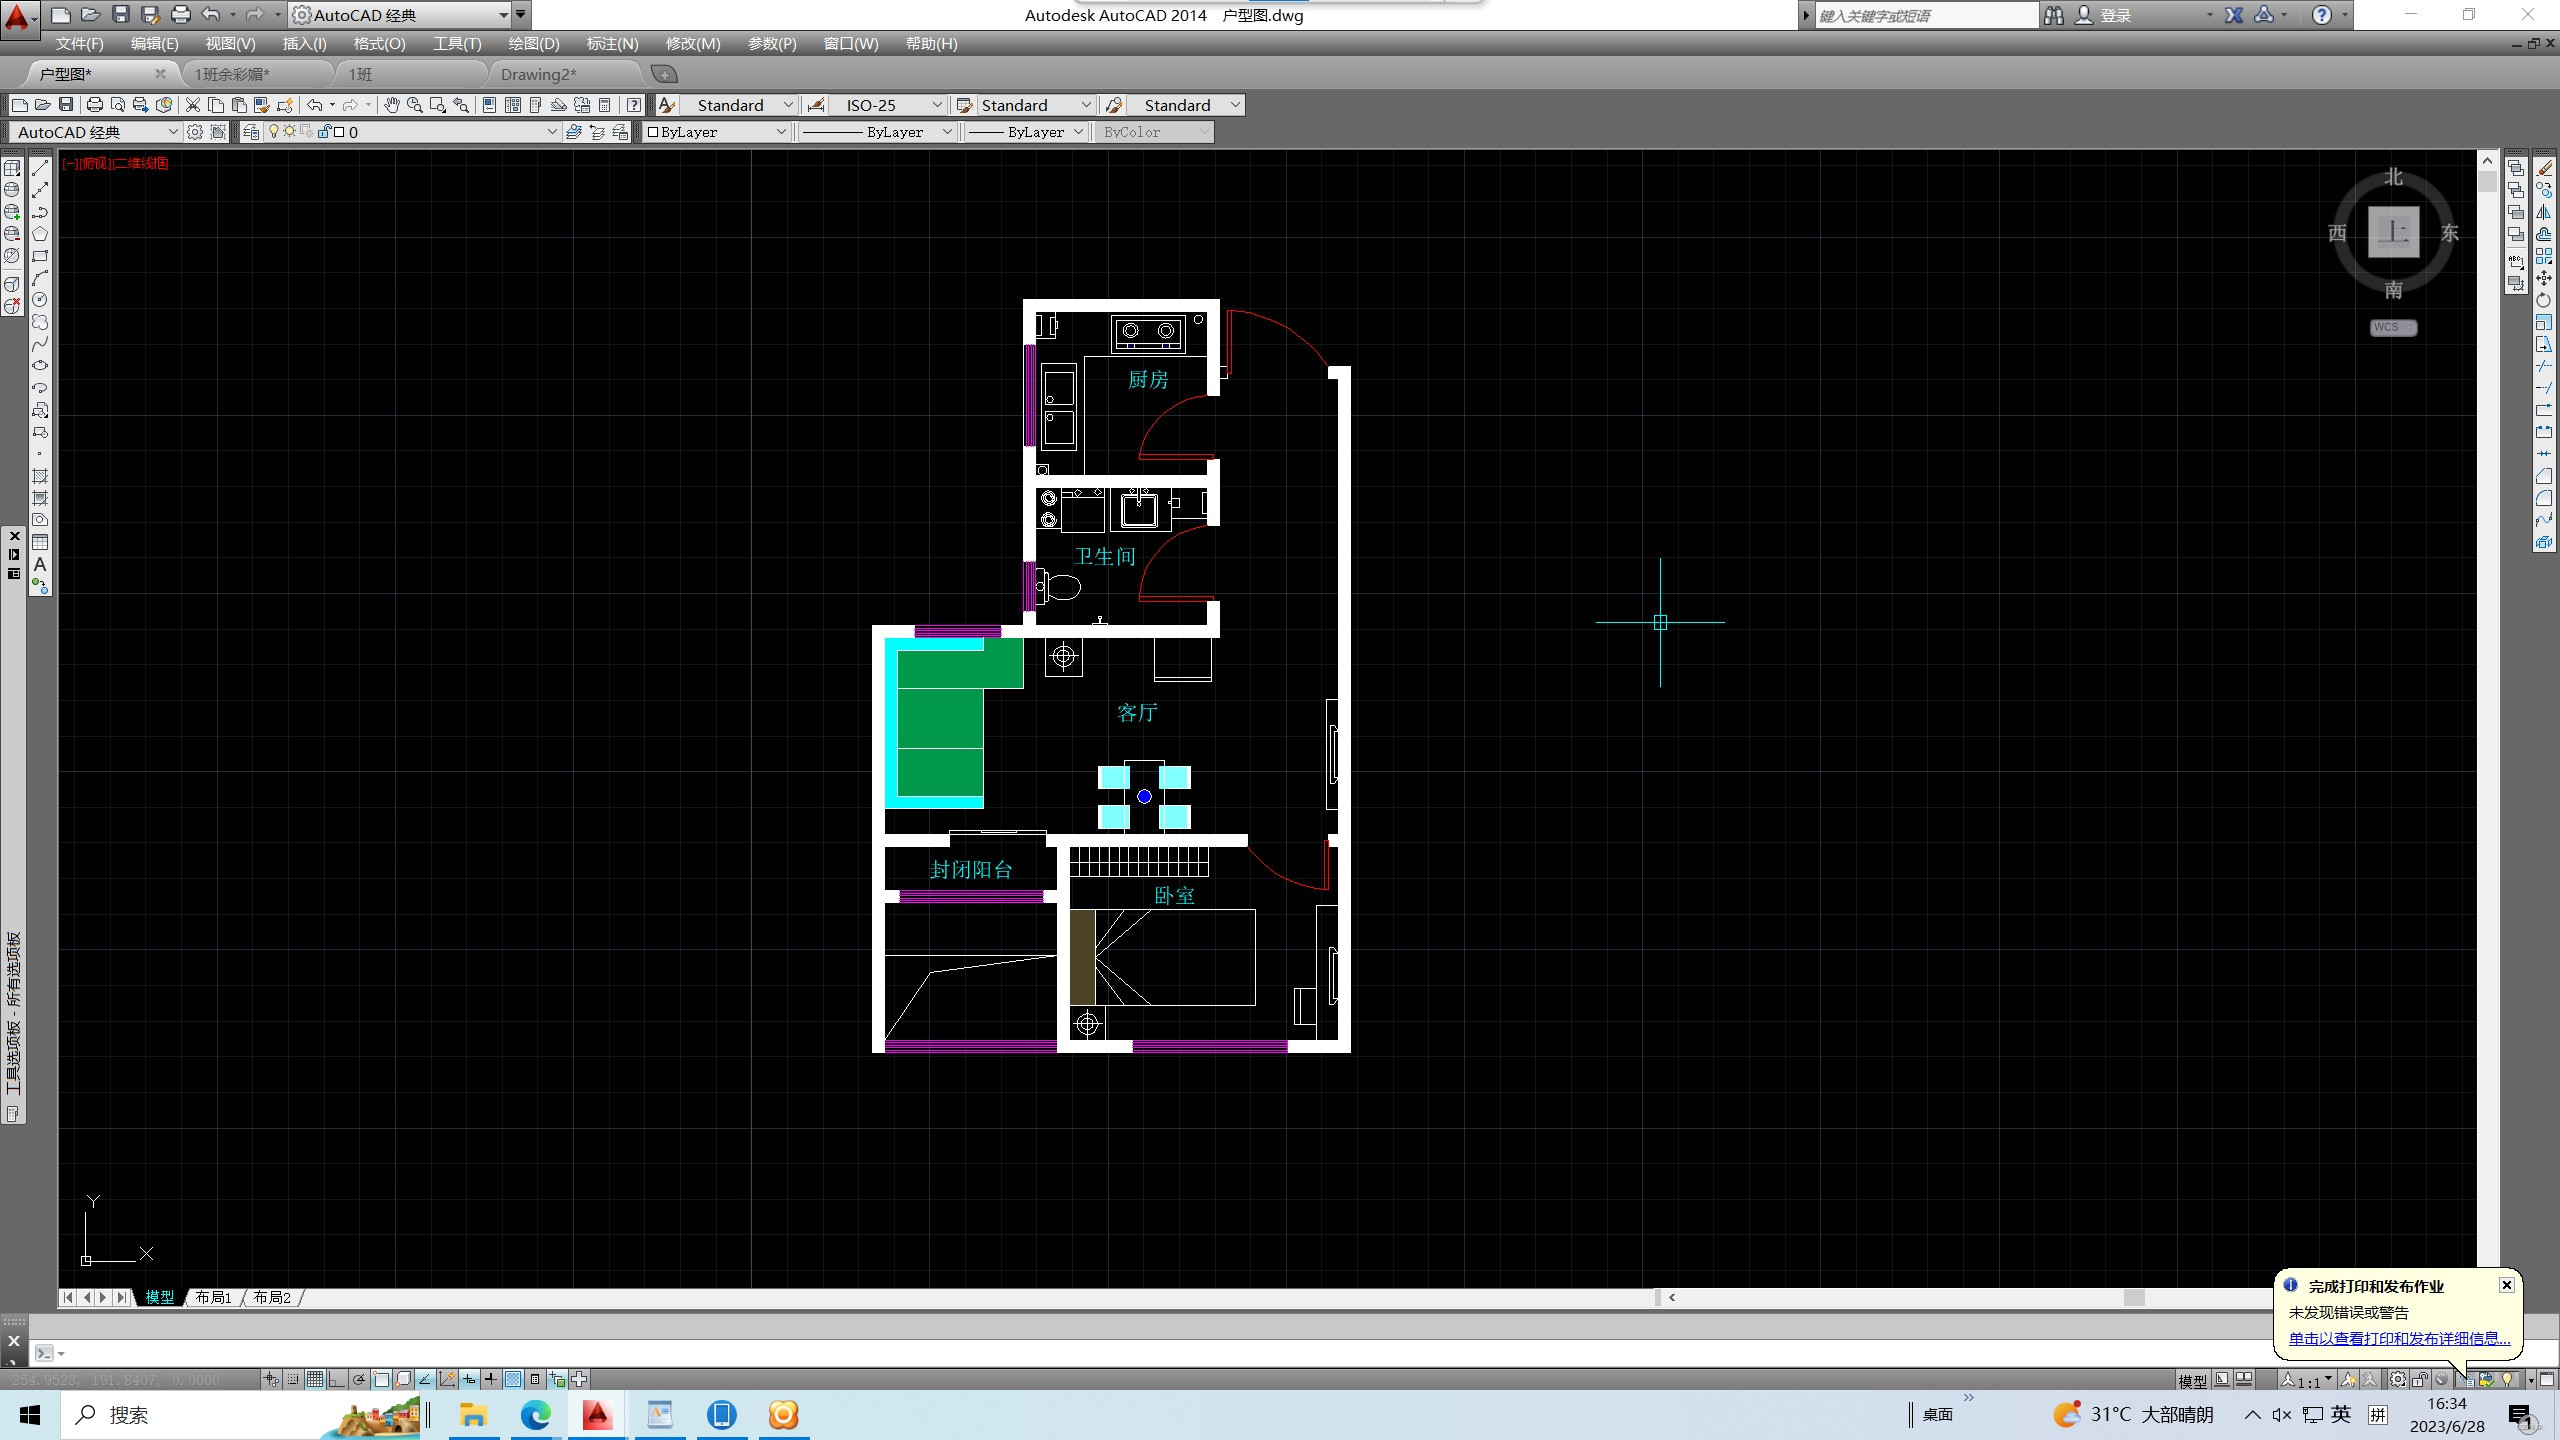2560x1440 pixels.
Task: Open the 绘图(D) menu
Action: pyautogui.click(x=533, y=44)
